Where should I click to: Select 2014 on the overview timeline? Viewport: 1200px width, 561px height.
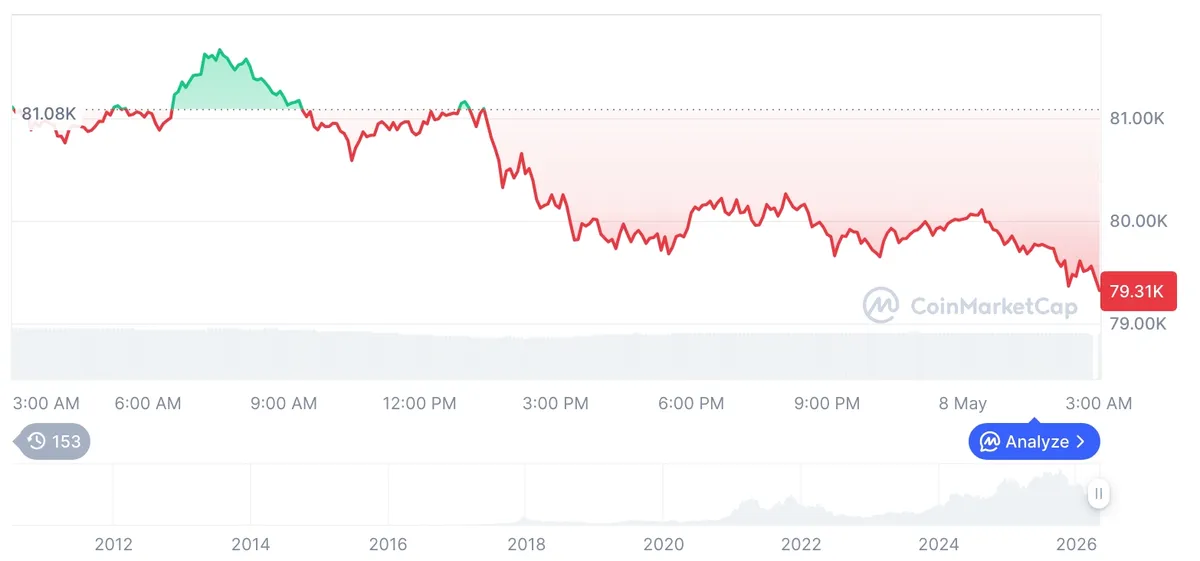pyautogui.click(x=250, y=545)
